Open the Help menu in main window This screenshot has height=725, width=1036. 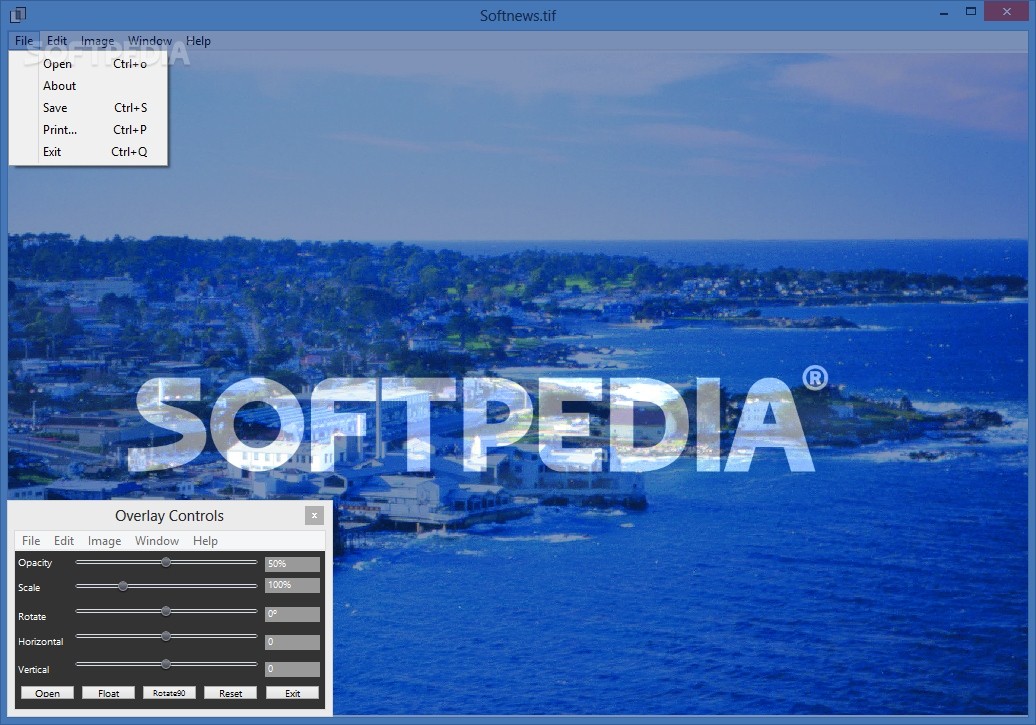click(x=198, y=41)
